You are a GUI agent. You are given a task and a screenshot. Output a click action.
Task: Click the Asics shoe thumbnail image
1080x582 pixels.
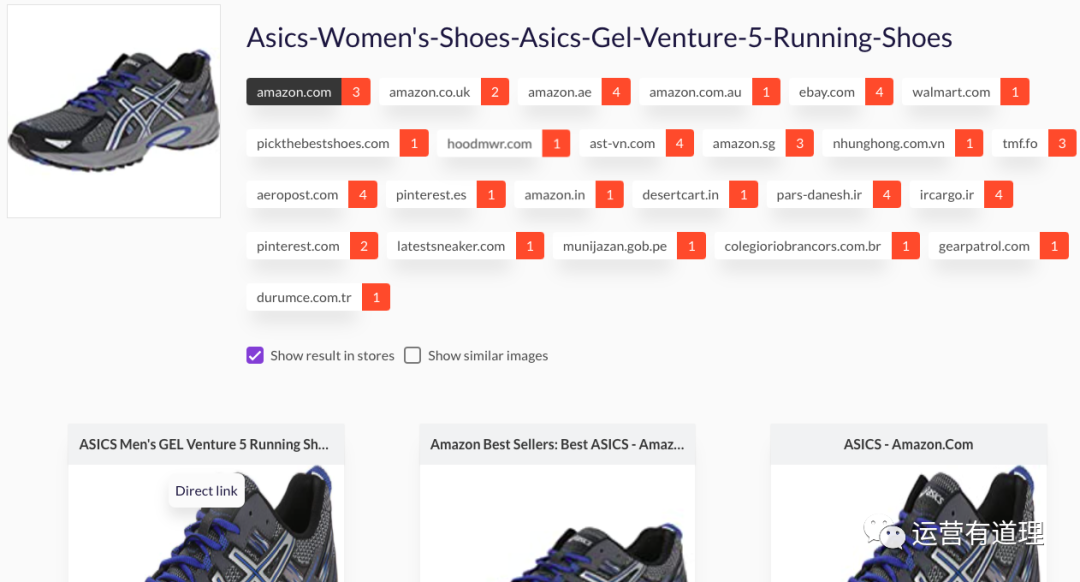tap(113, 111)
